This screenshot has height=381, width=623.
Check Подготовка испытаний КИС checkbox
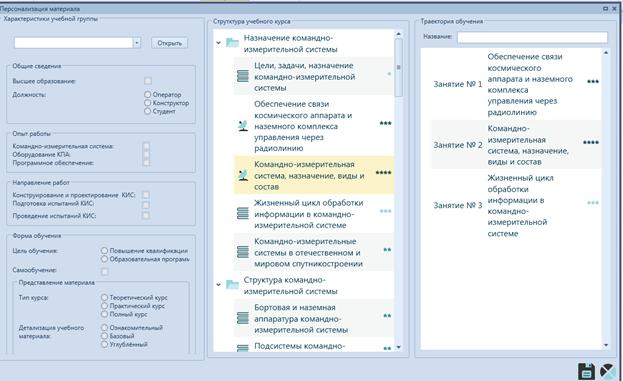tap(146, 205)
